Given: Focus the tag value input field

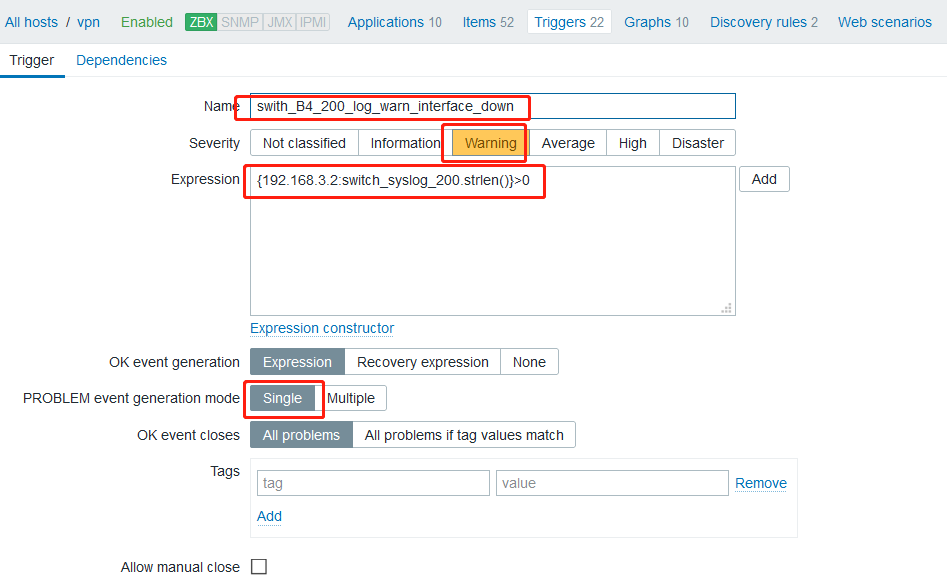Looking at the screenshot, I should 612,484.
